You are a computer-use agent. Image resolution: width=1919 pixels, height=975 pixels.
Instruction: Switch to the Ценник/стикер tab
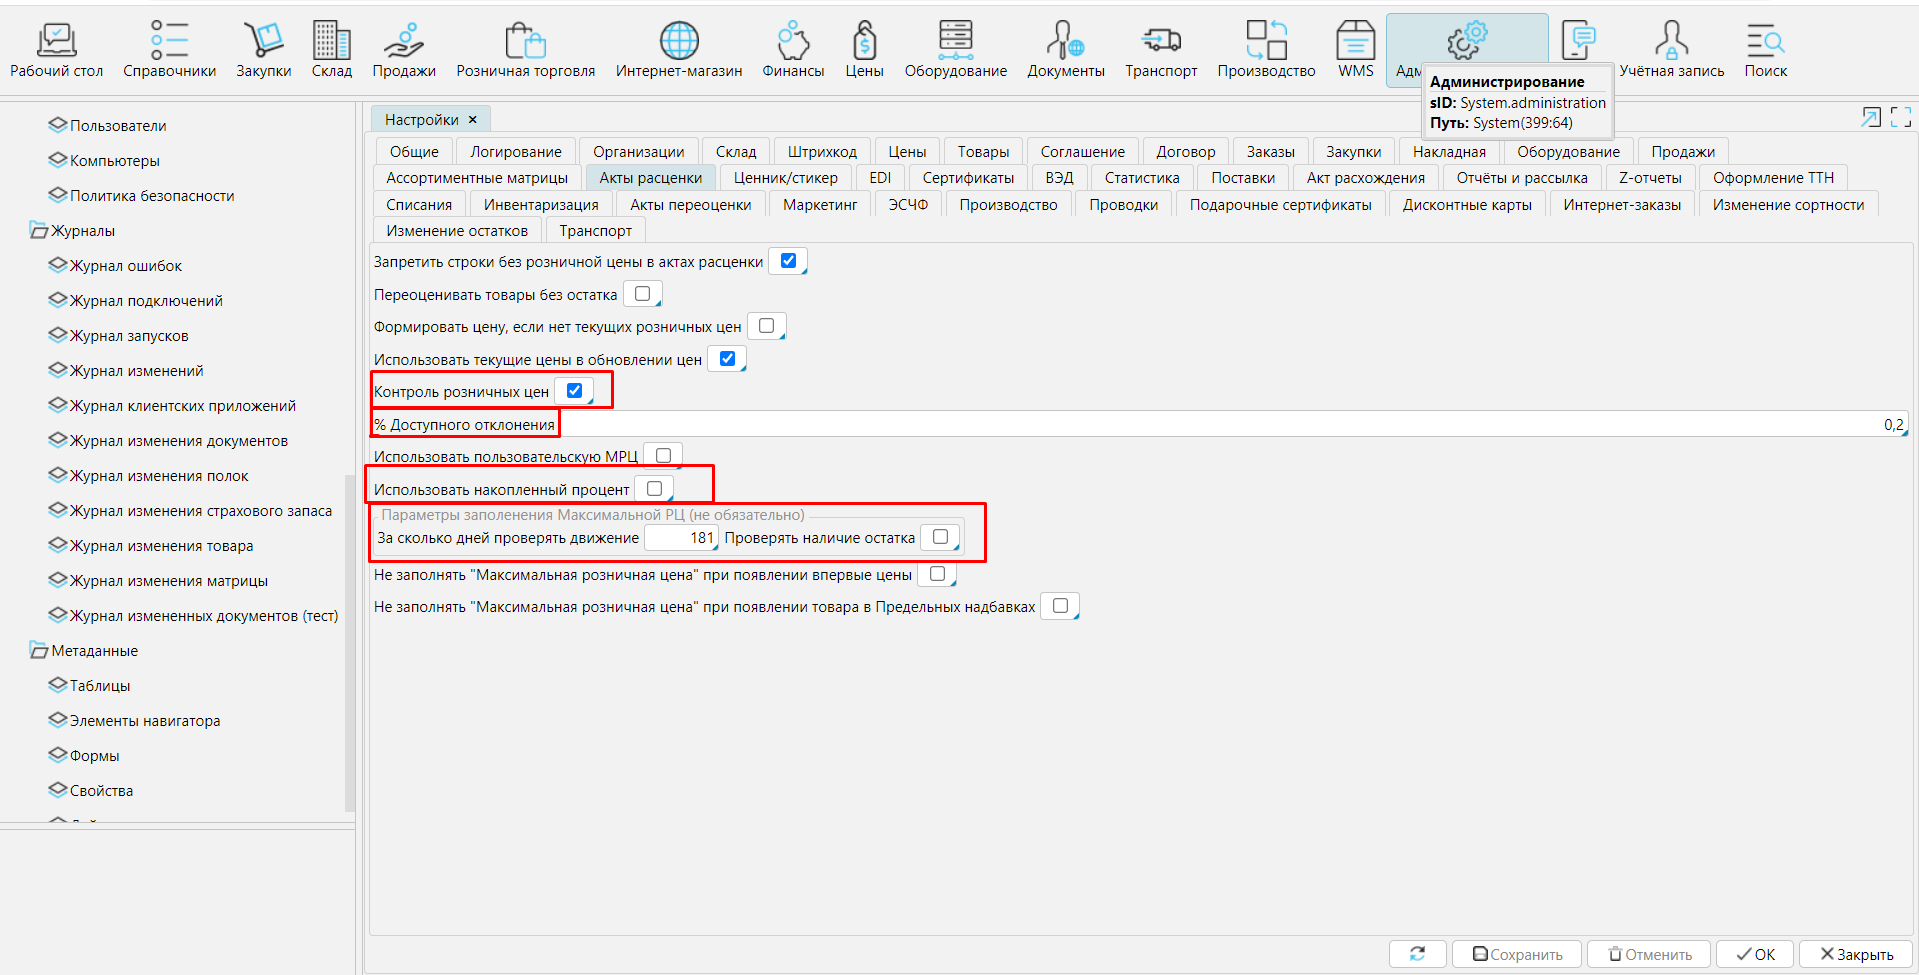tap(785, 178)
